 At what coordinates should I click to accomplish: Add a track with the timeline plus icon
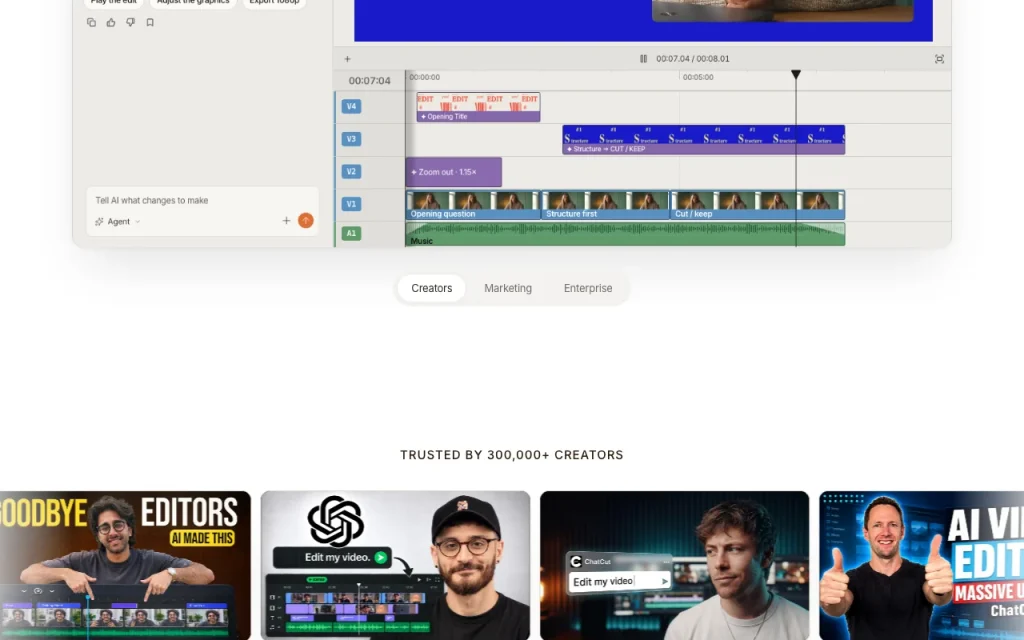[x=347, y=59]
